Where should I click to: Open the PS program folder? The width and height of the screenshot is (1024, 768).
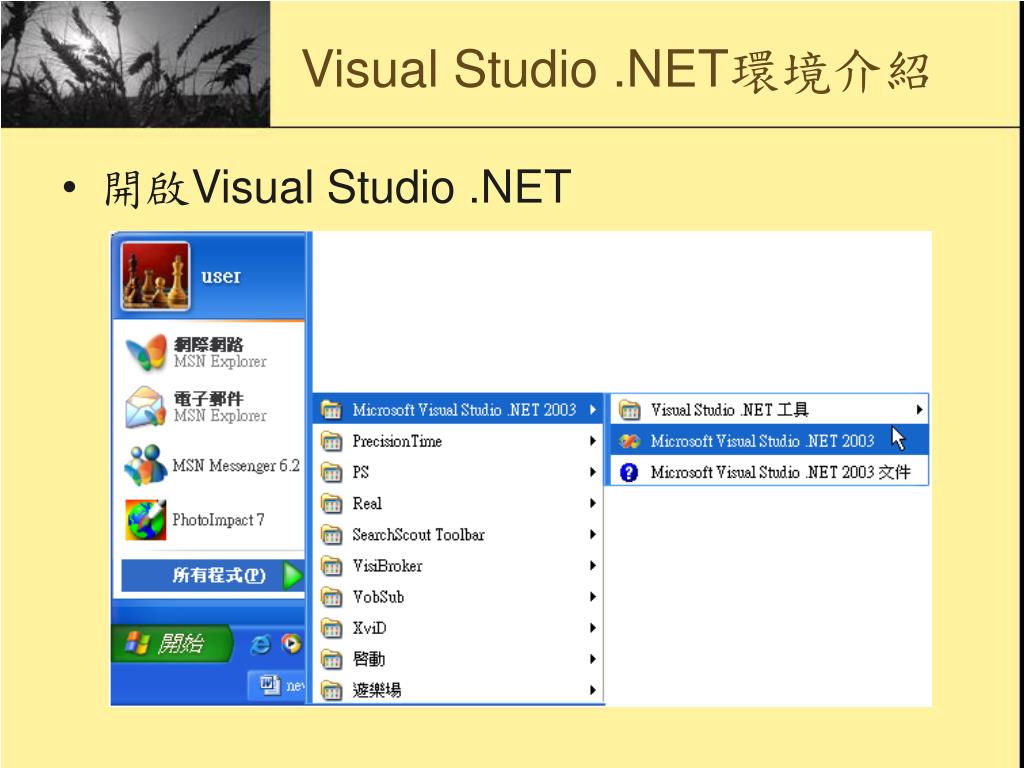[x=458, y=472]
